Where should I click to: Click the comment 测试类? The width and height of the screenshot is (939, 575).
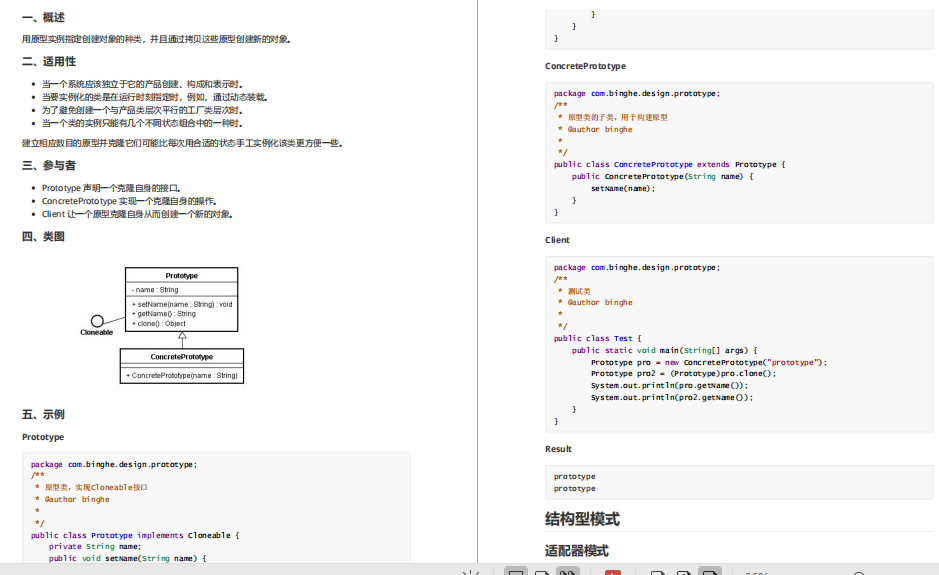coord(579,291)
